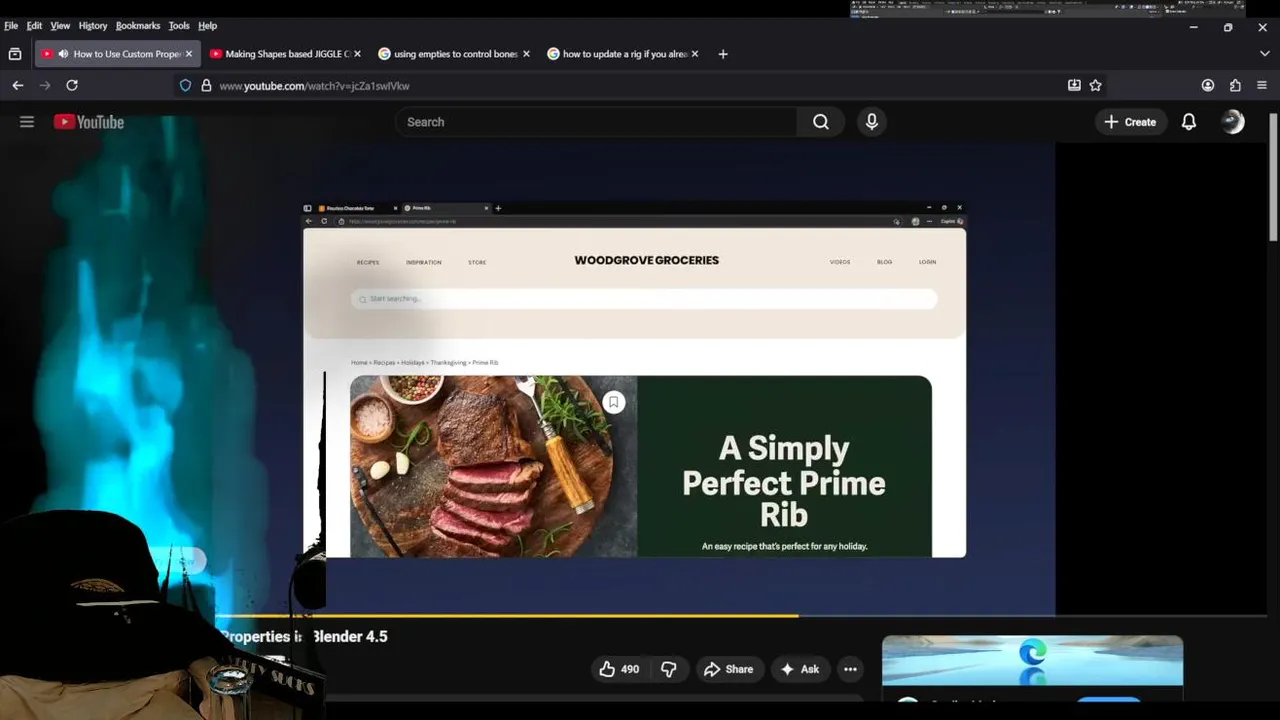Screen dimensions: 1280x720
Task: Go to YouTube home via the logo
Action: pos(89,122)
